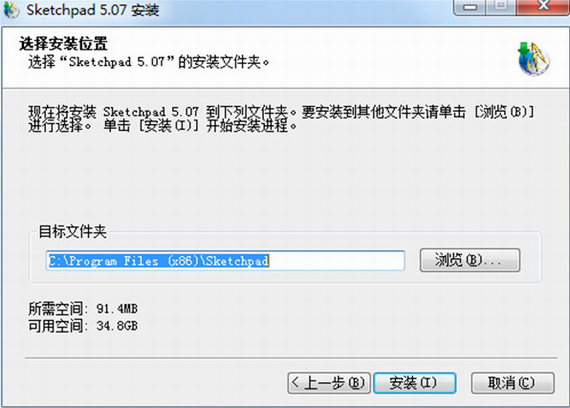Click the 所需空间: 91.4MB text
This screenshot has width=570, height=408.
pos(83,309)
